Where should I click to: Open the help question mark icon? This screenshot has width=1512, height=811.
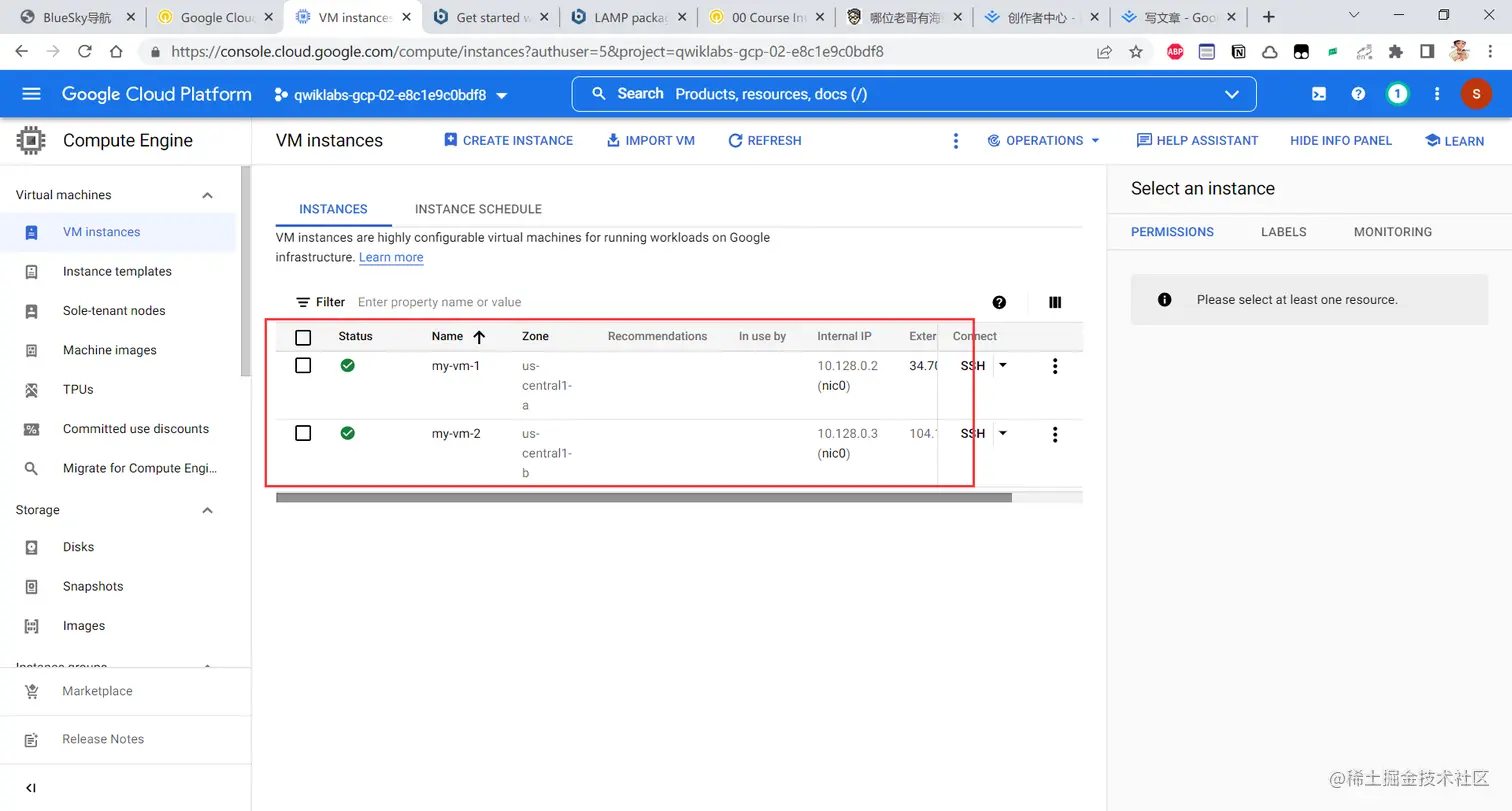click(1358, 94)
